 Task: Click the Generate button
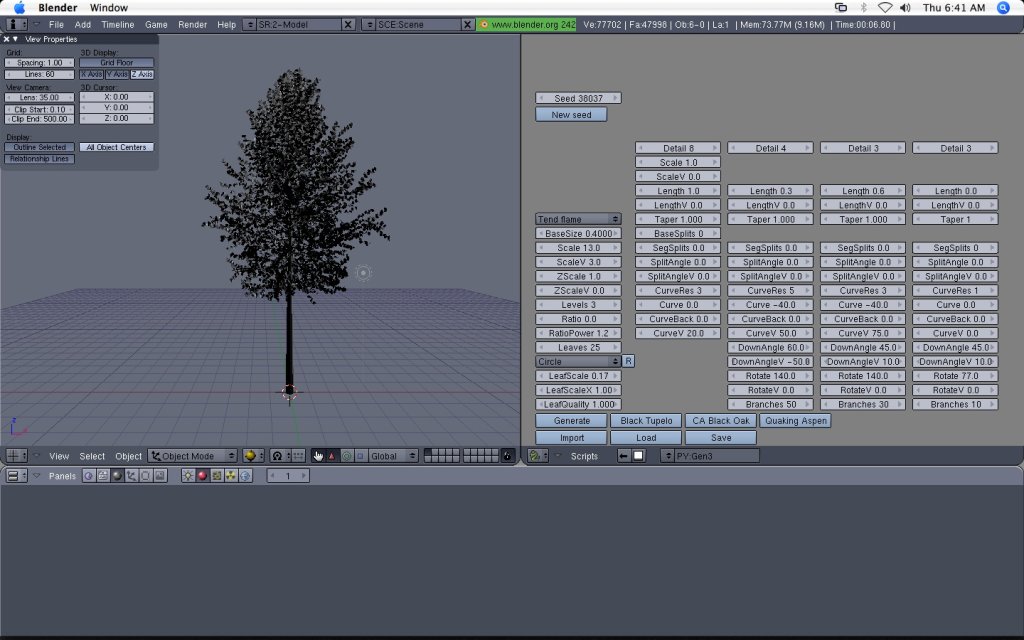[571, 421]
